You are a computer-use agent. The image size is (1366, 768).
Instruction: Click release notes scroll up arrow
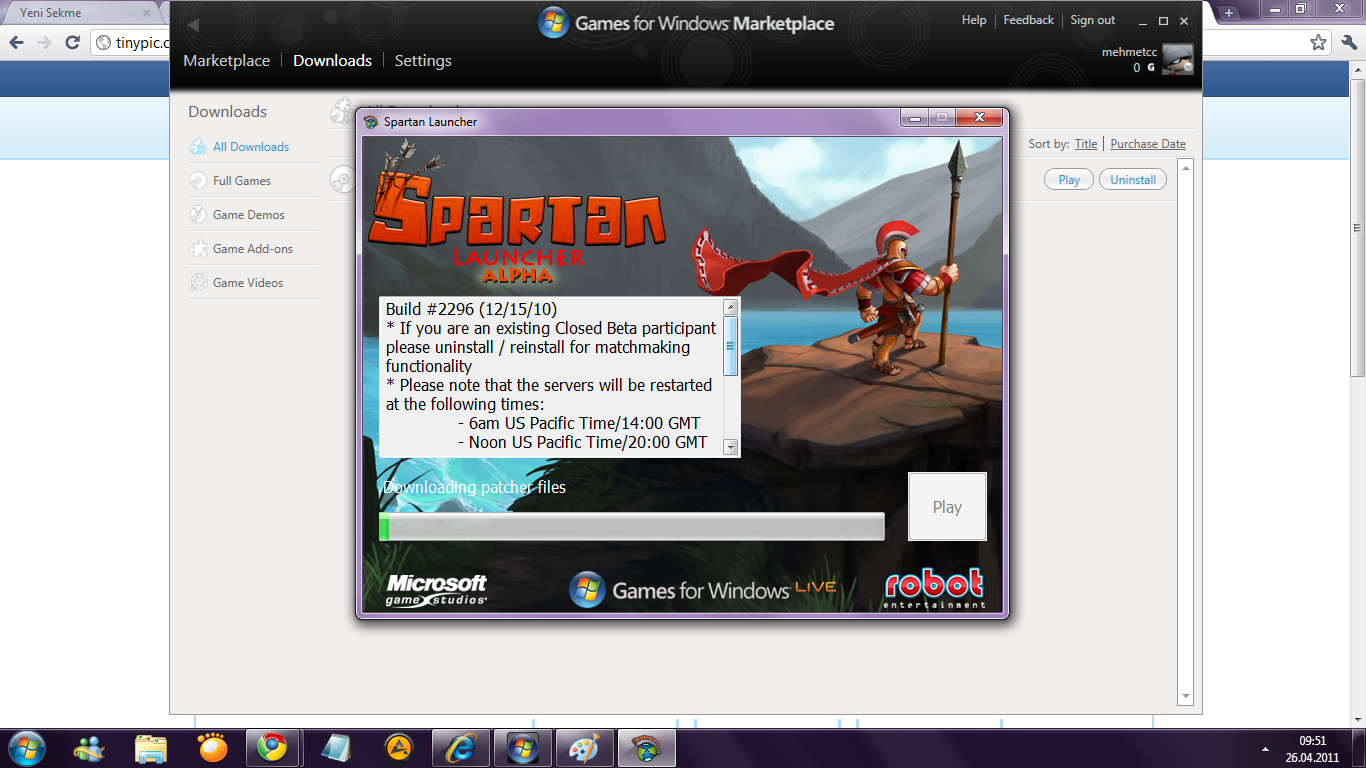(x=730, y=307)
